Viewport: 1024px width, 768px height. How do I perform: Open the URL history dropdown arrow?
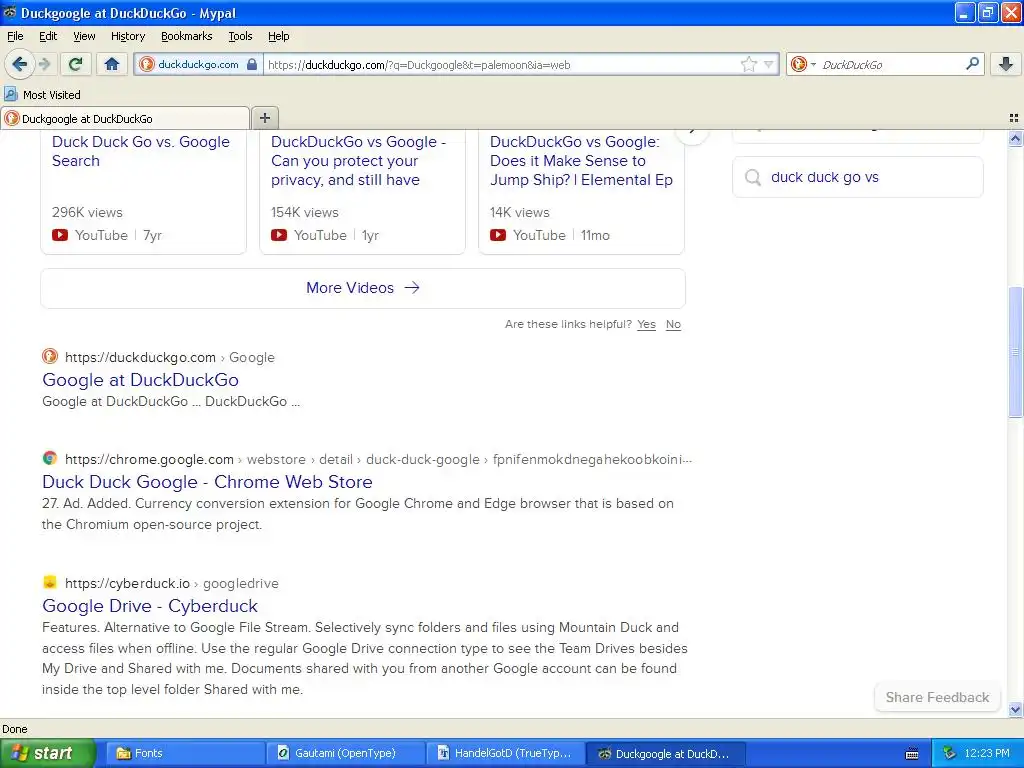(769, 64)
